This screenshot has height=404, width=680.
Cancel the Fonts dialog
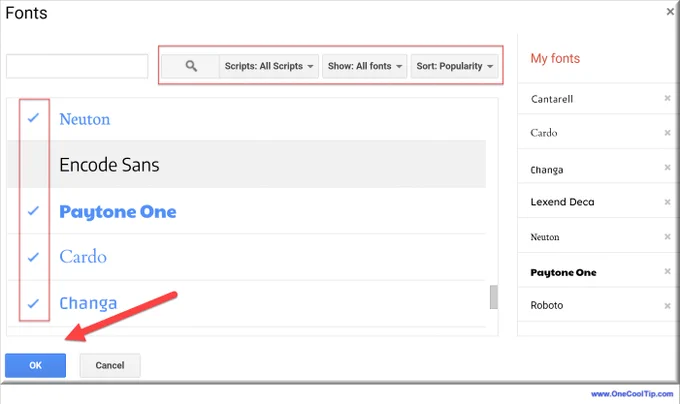coord(110,365)
